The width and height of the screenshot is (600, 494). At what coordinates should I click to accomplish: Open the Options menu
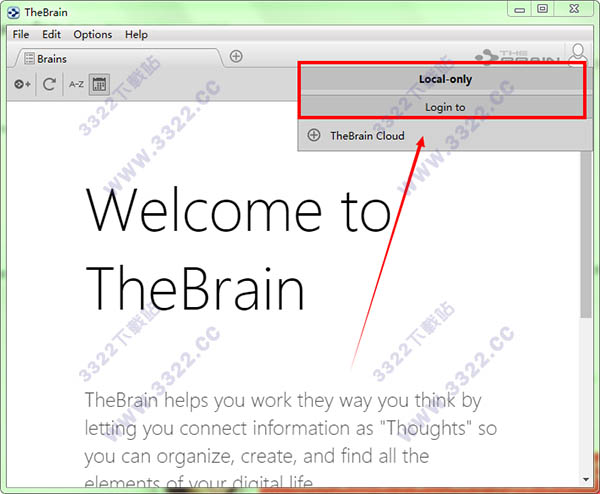[x=93, y=34]
